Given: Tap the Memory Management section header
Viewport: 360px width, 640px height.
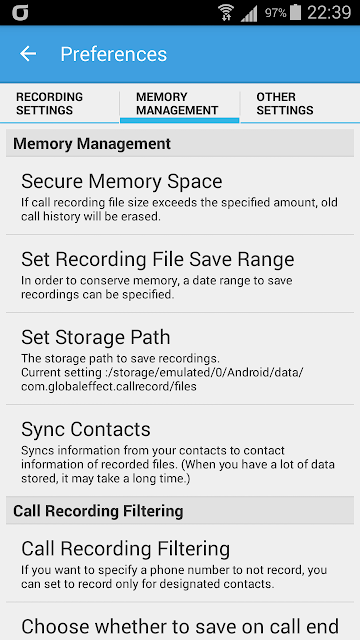Looking at the screenshot, I should (x=180, y=143).
